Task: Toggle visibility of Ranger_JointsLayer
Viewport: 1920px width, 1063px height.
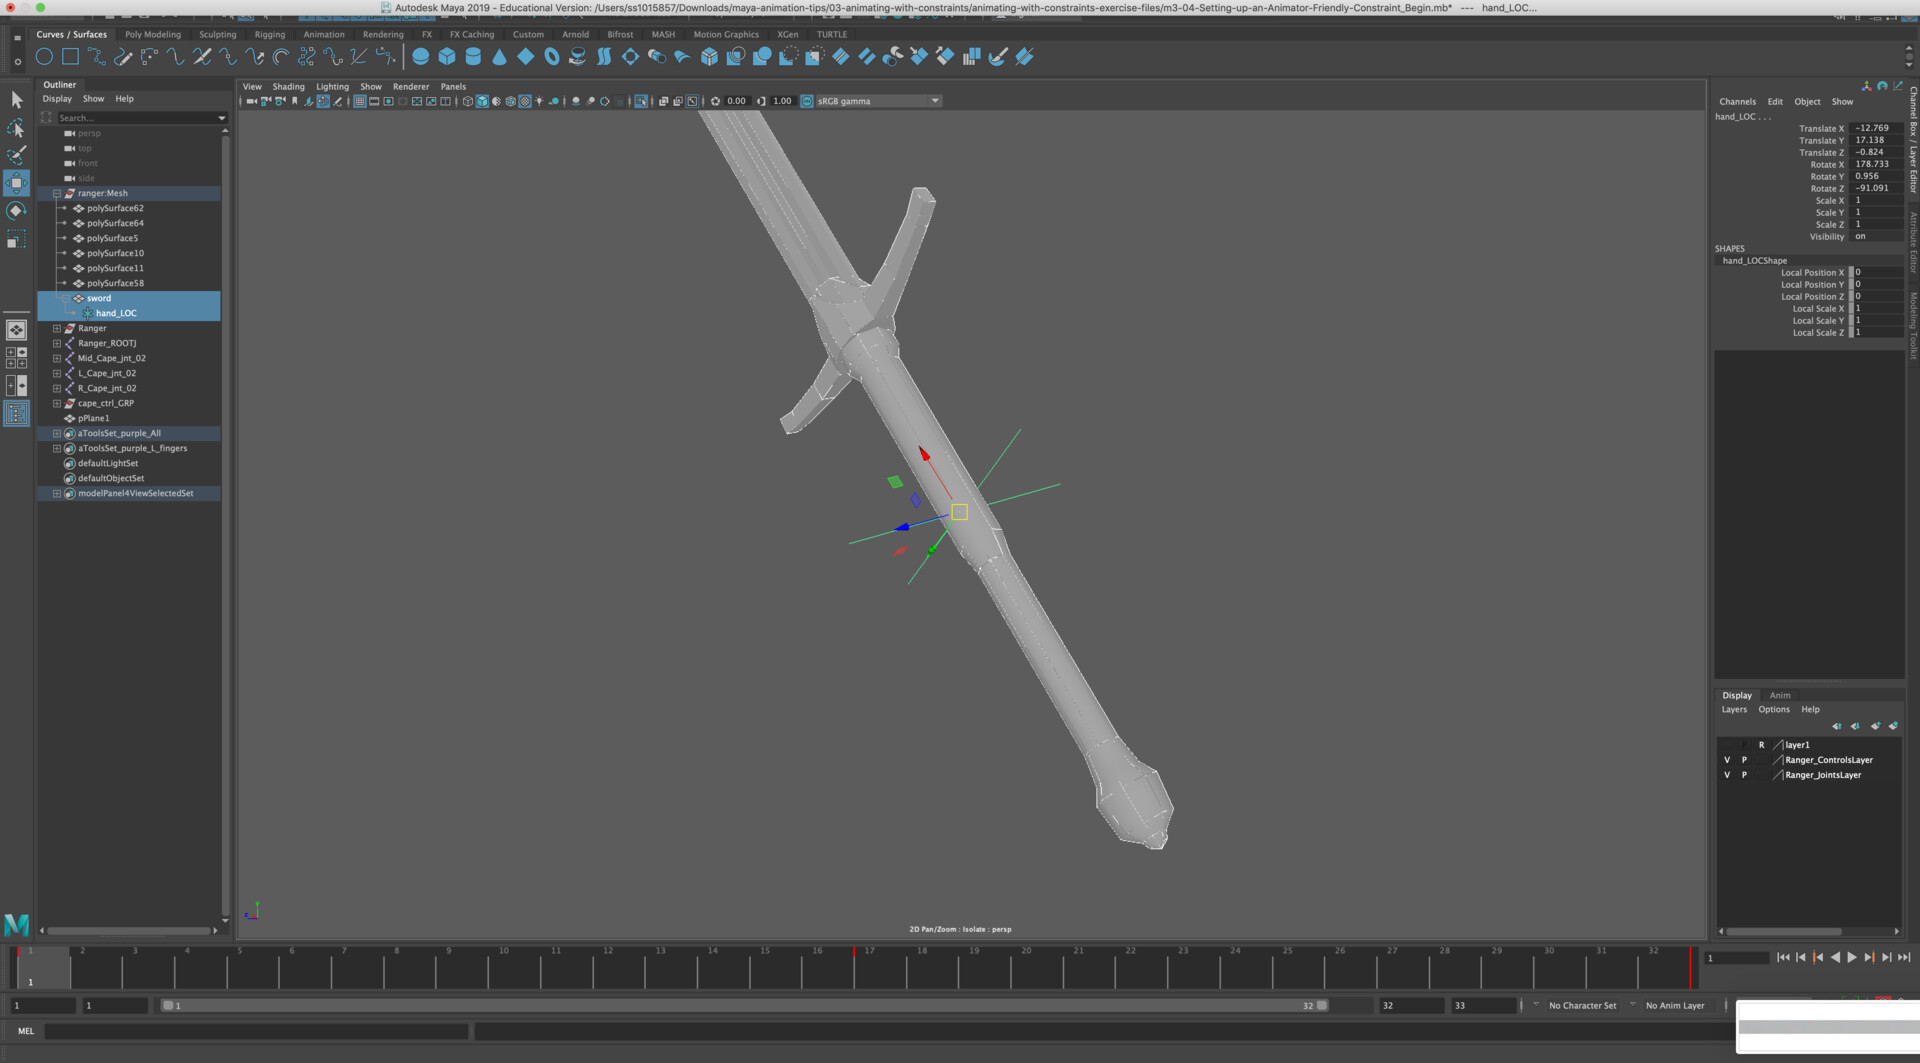Action: [1727, 775]
